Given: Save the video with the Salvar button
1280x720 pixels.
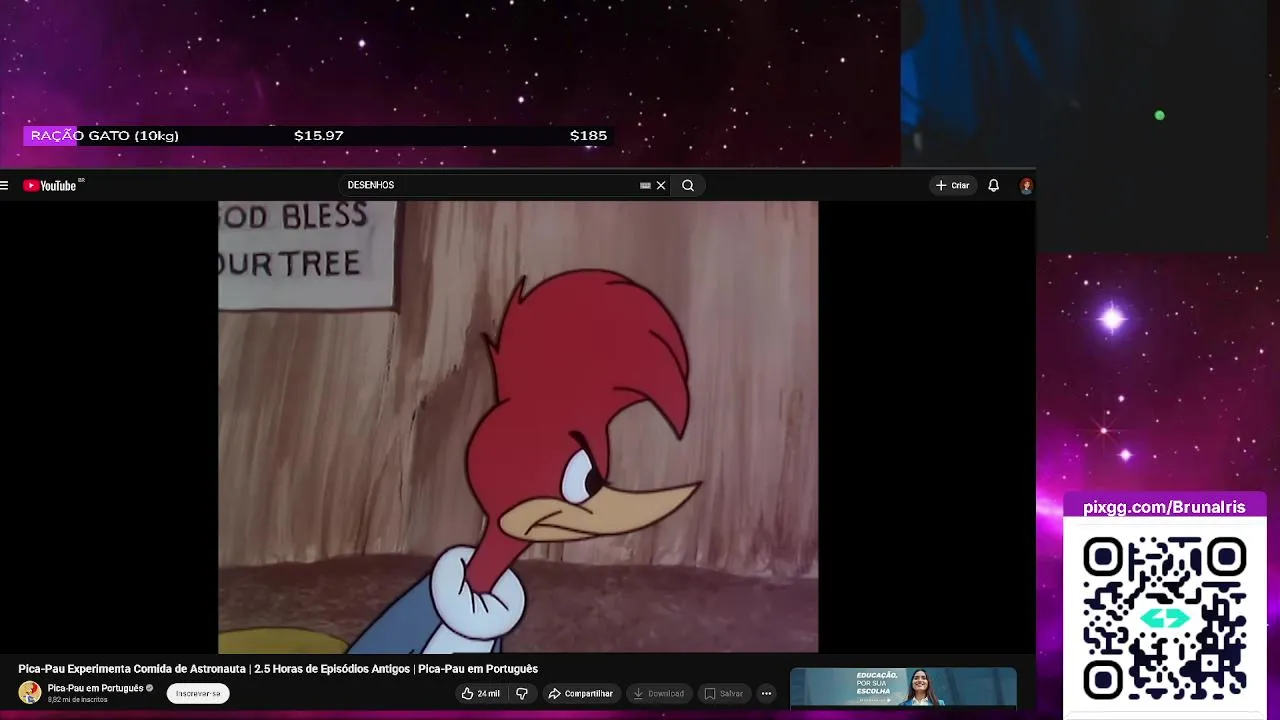Looking at the screenshot, I should pos(723,693).
